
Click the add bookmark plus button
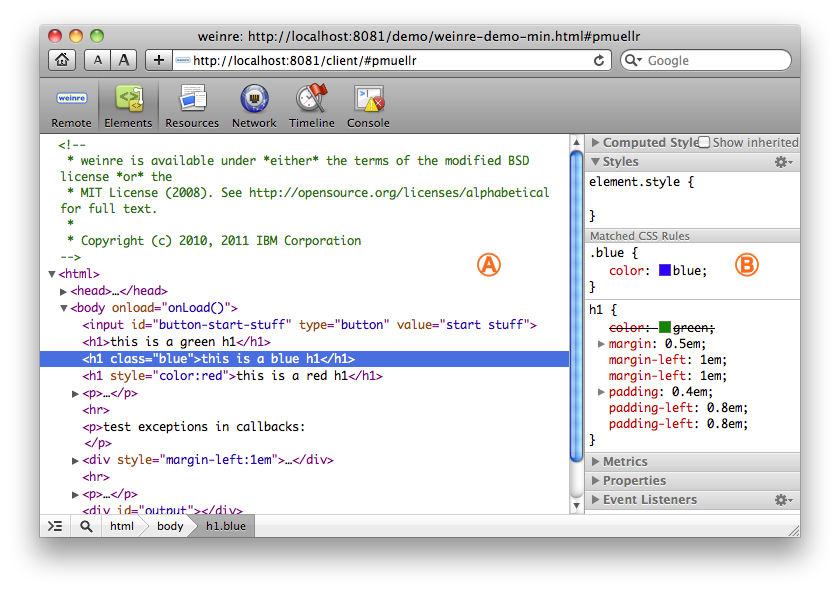[159, 60]
